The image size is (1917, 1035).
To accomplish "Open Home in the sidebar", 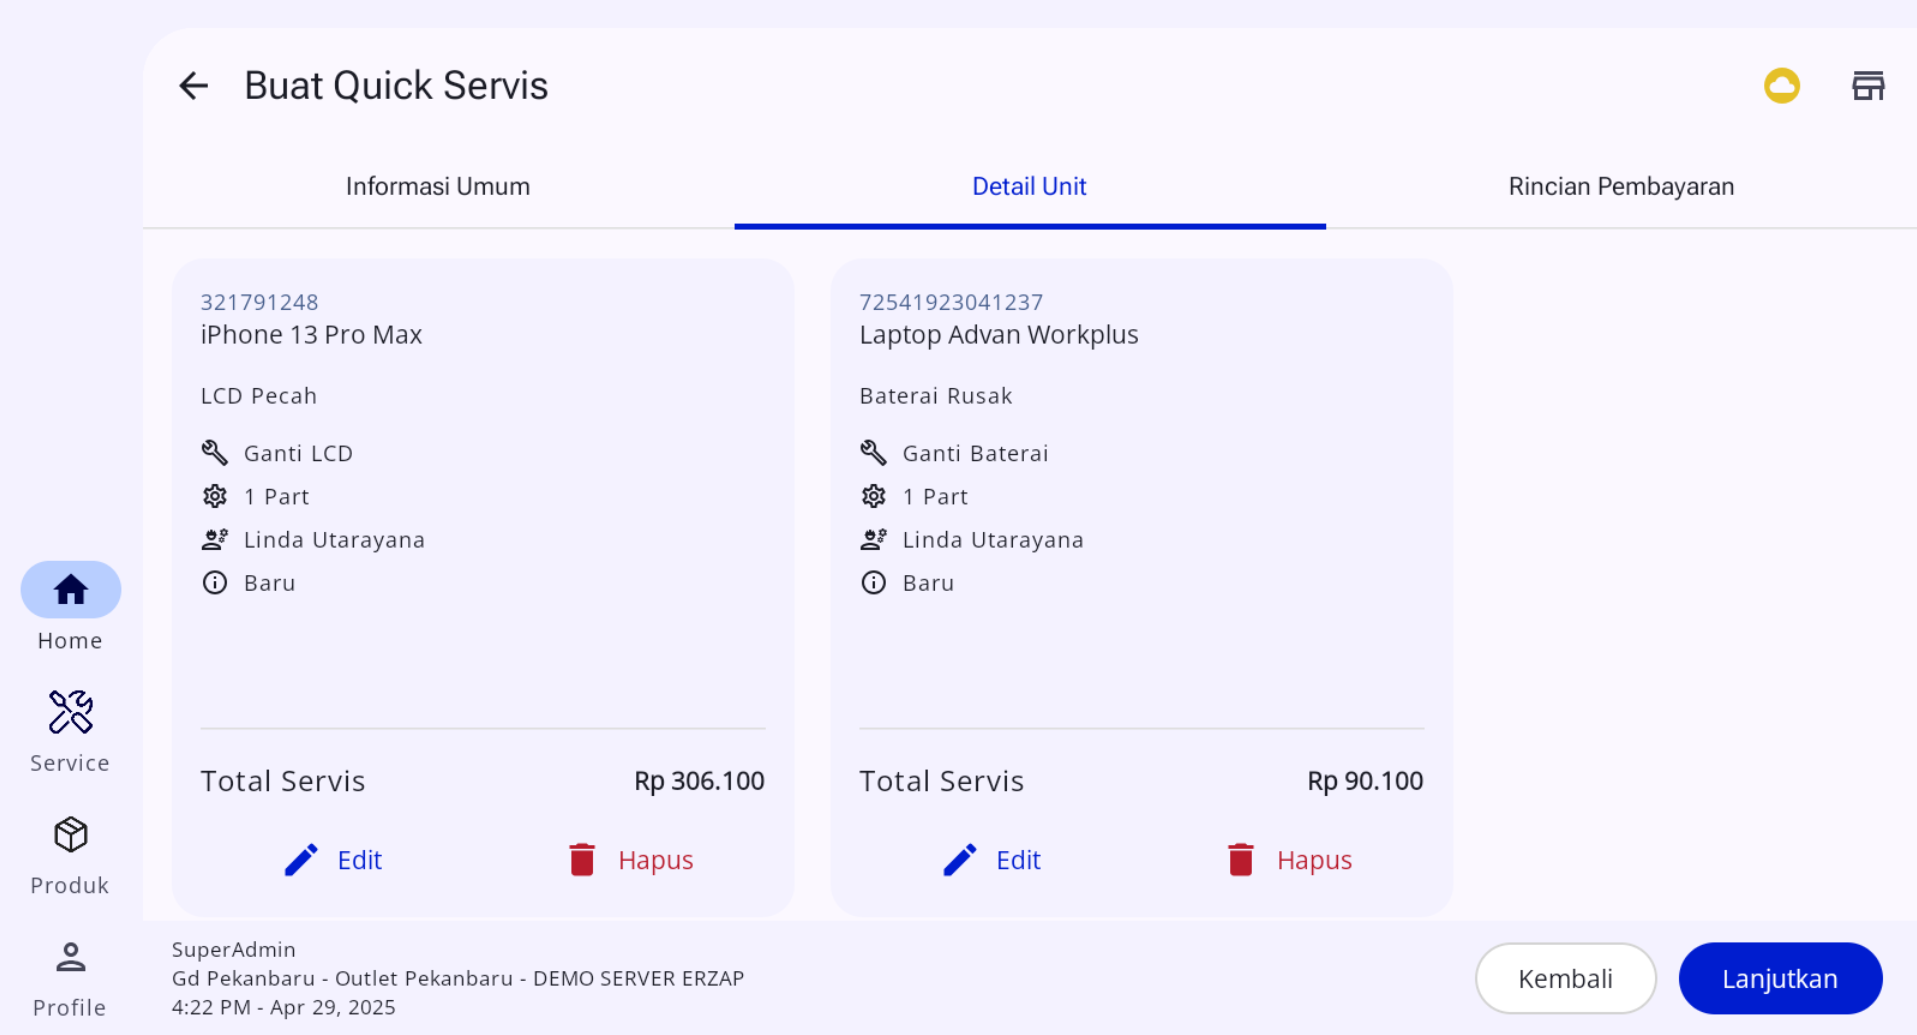I will pyautogui.click(x=70, y=607).
